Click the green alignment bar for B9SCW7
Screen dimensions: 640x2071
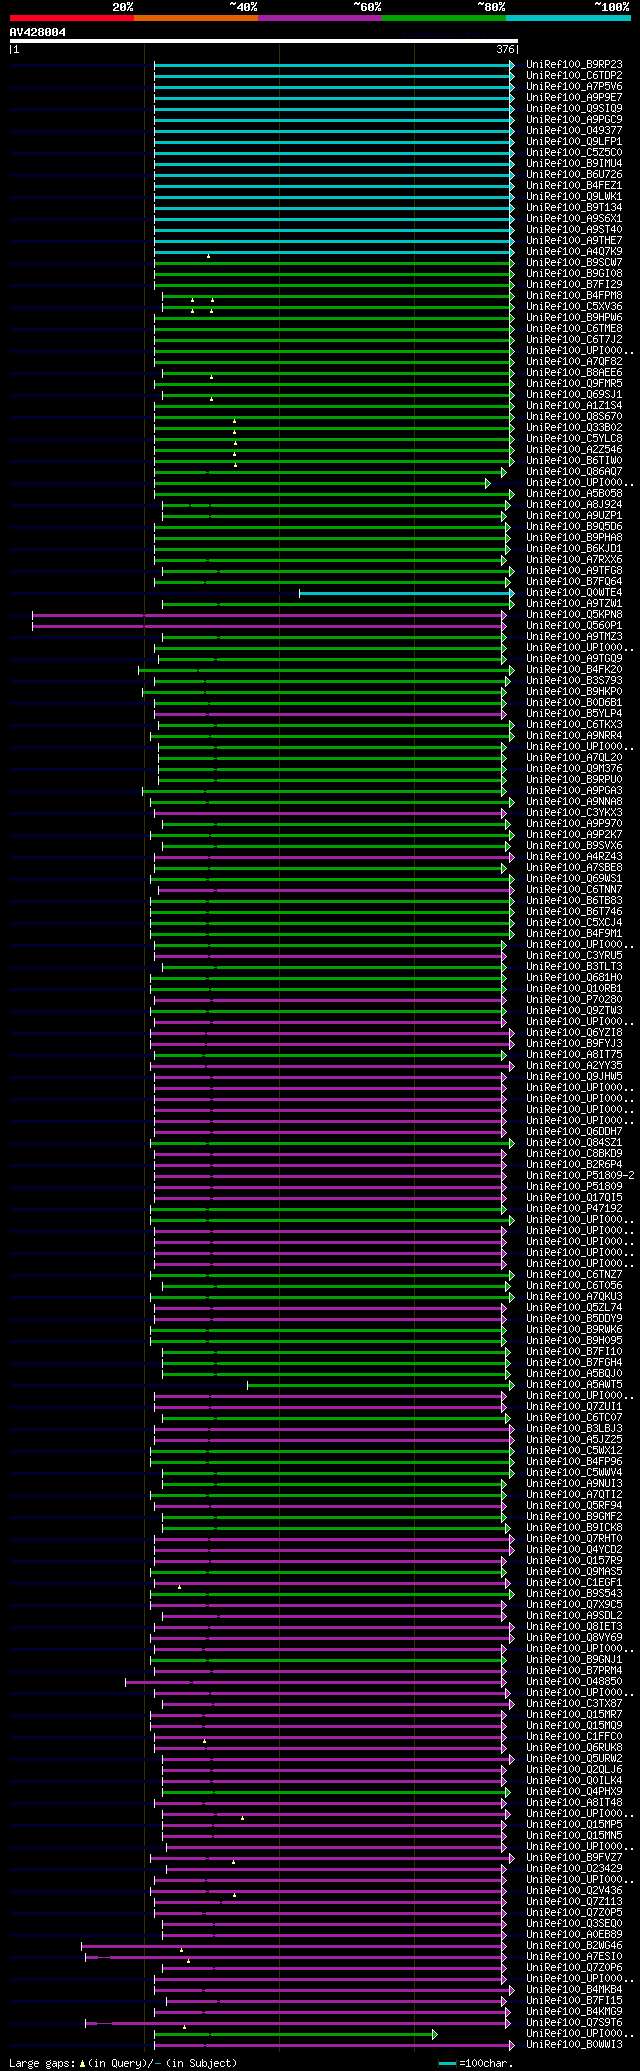pos(334,263)
